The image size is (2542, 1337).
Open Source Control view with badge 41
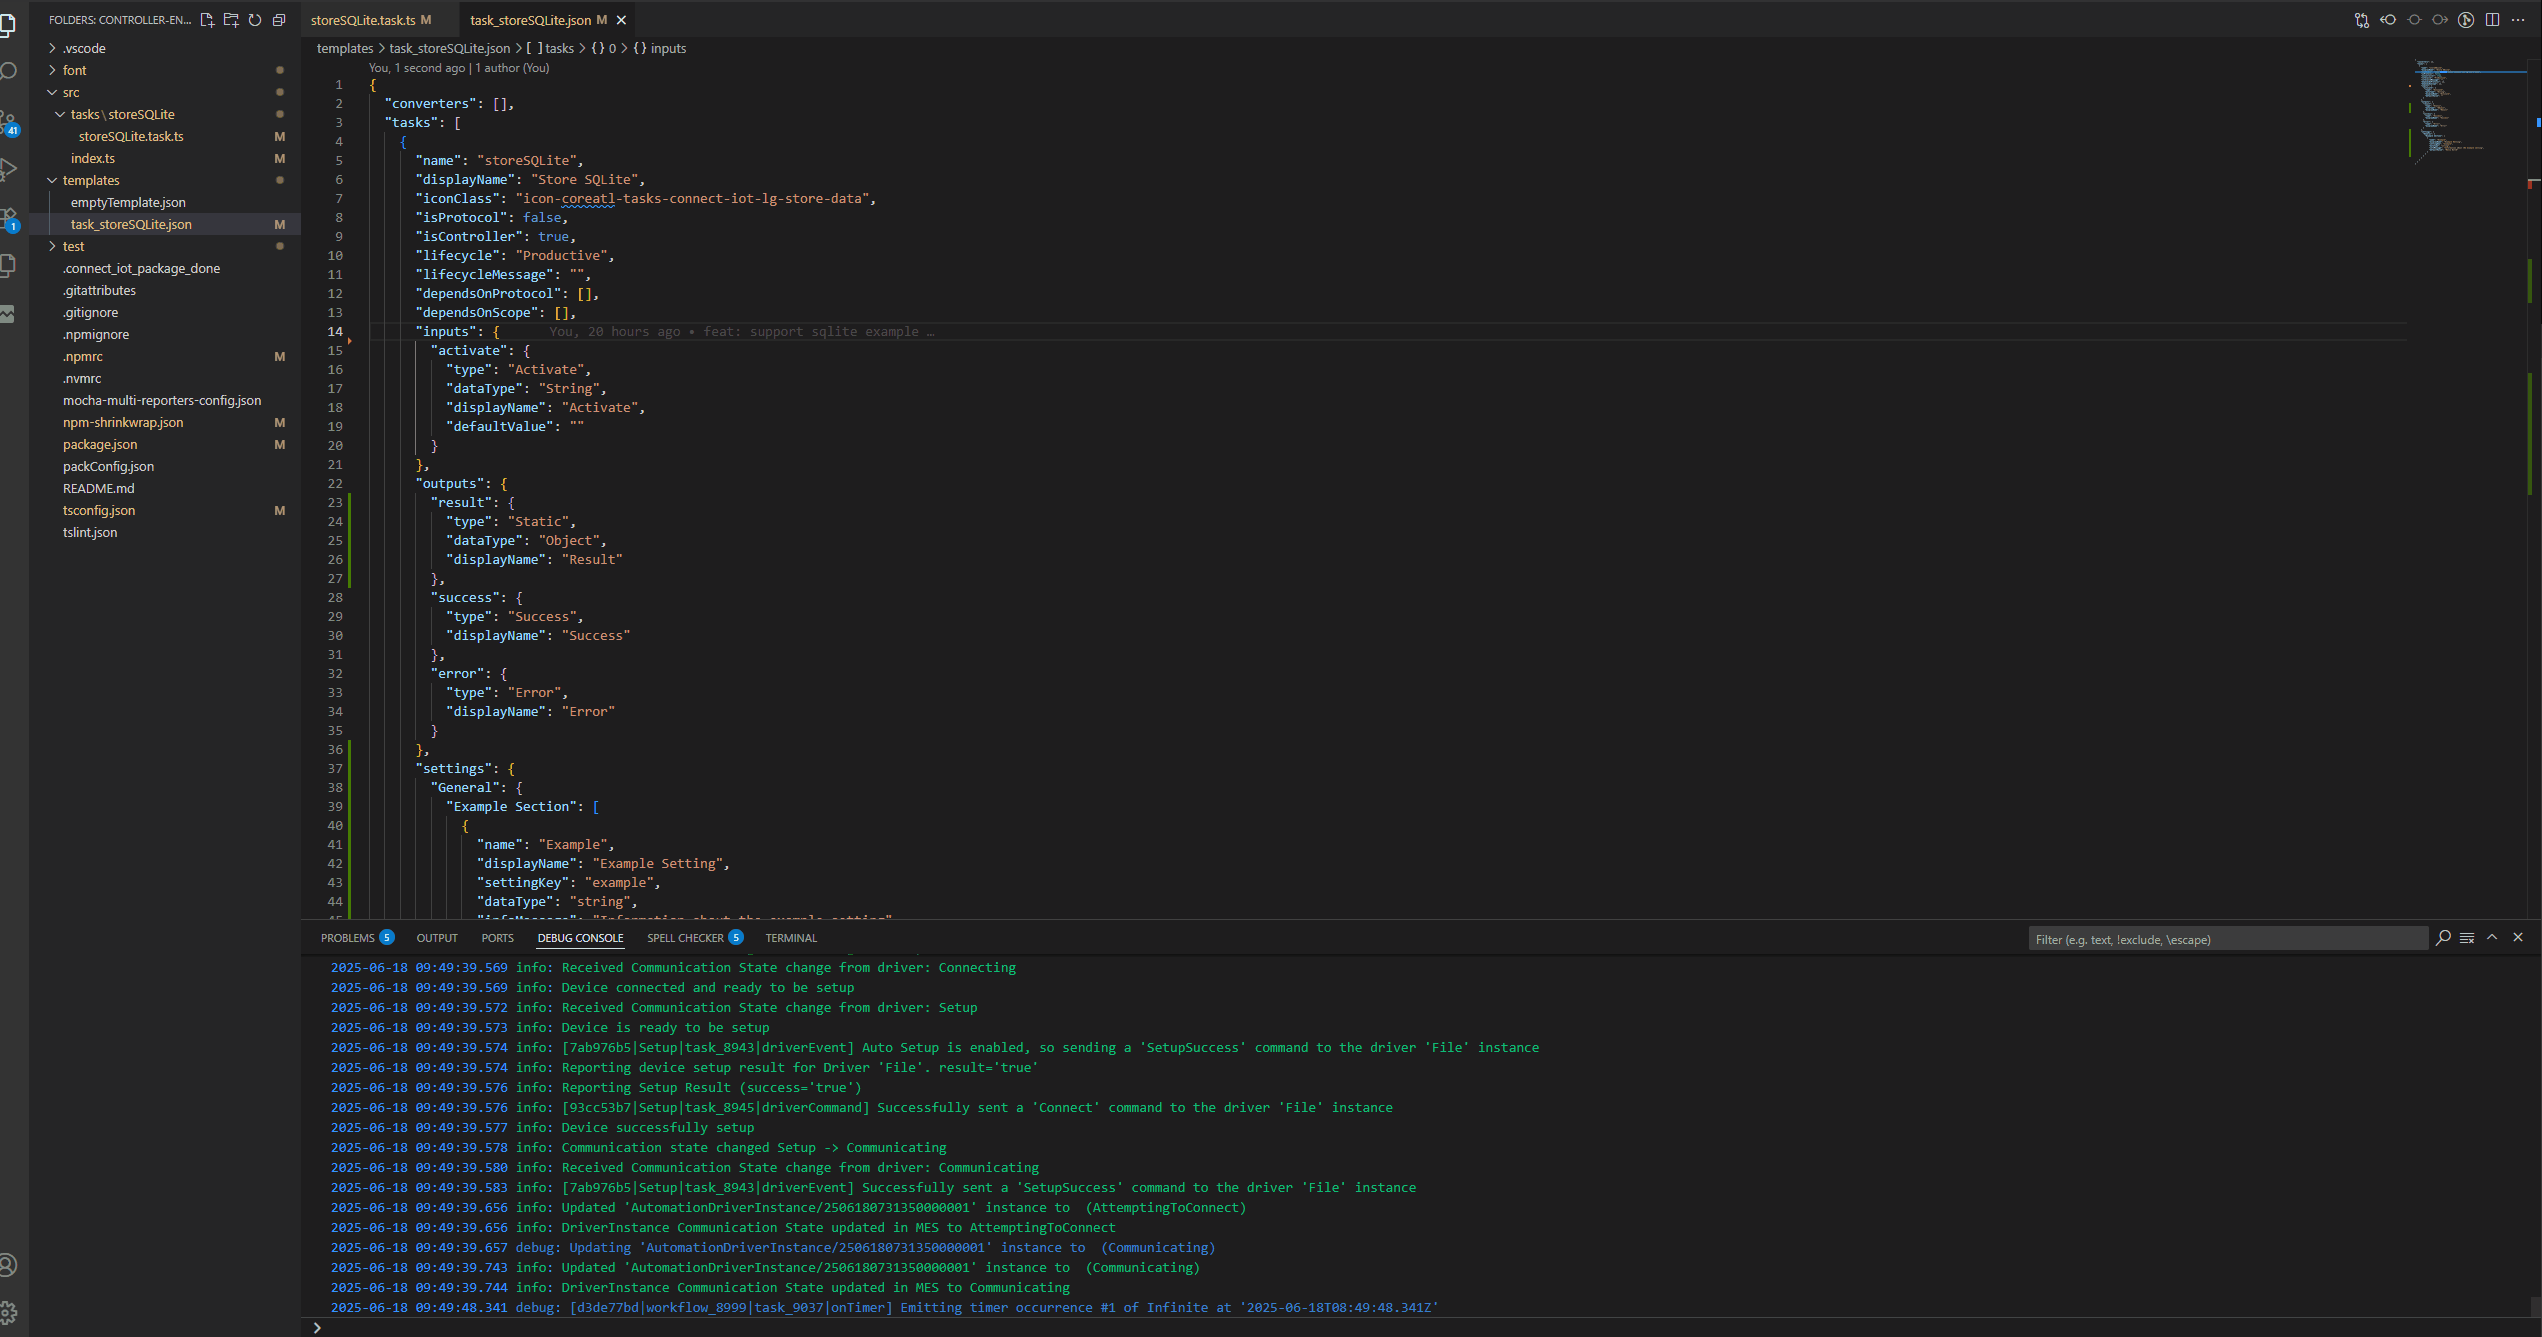pos(8,122)
